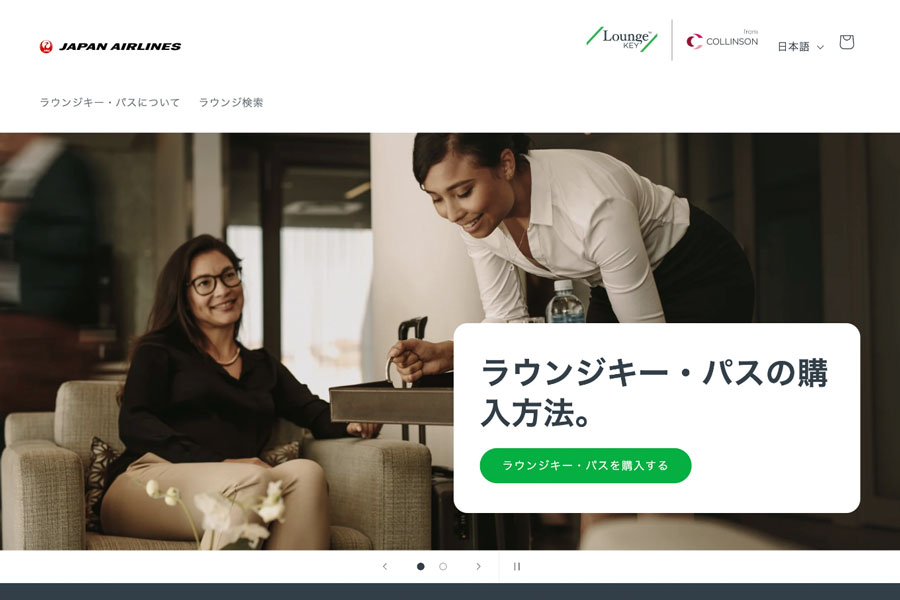This screenshot has width=900, height=600.
Task: Open the shopping cart icon
Action: [847, 42]
